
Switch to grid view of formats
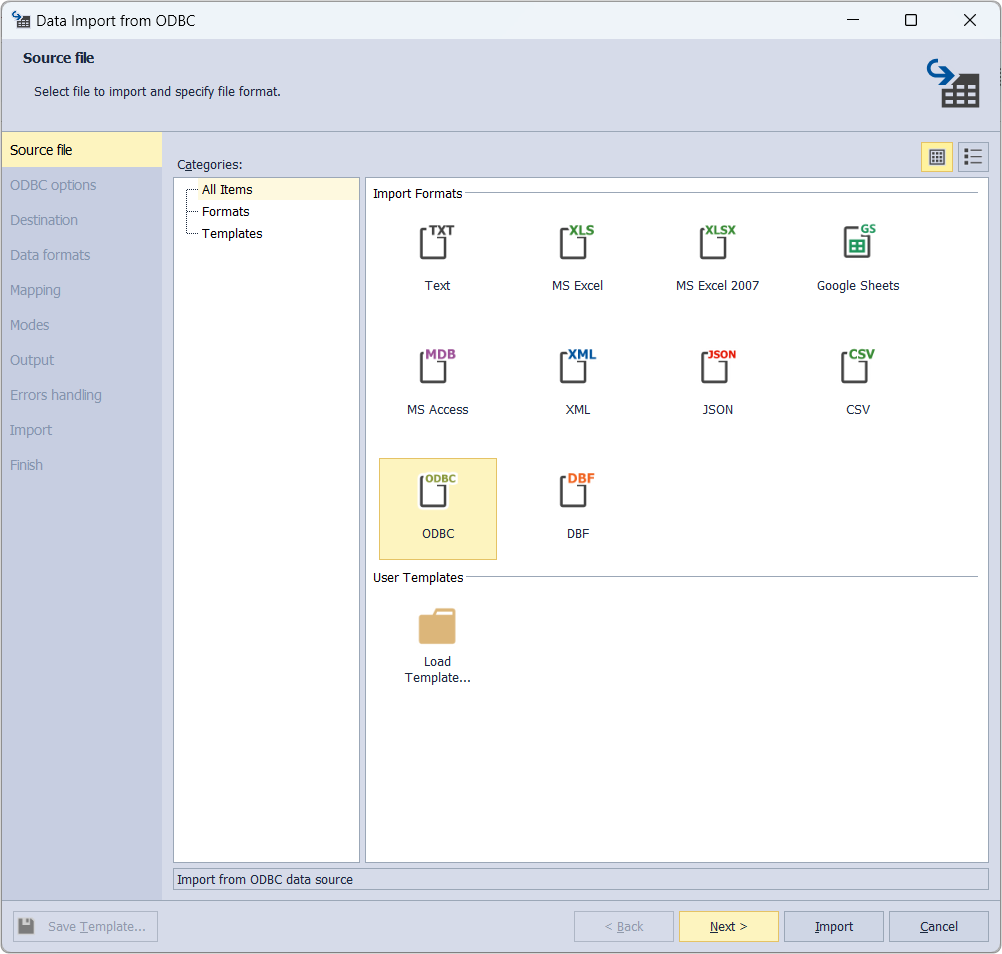(x=937, y=157)
